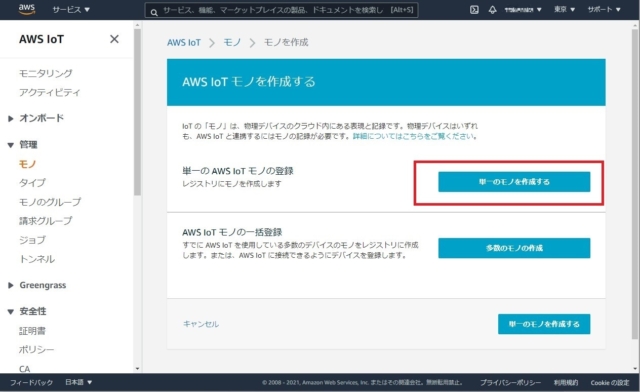
Task: Collapse the 安全性 section
Action: [x=27, y=311]
